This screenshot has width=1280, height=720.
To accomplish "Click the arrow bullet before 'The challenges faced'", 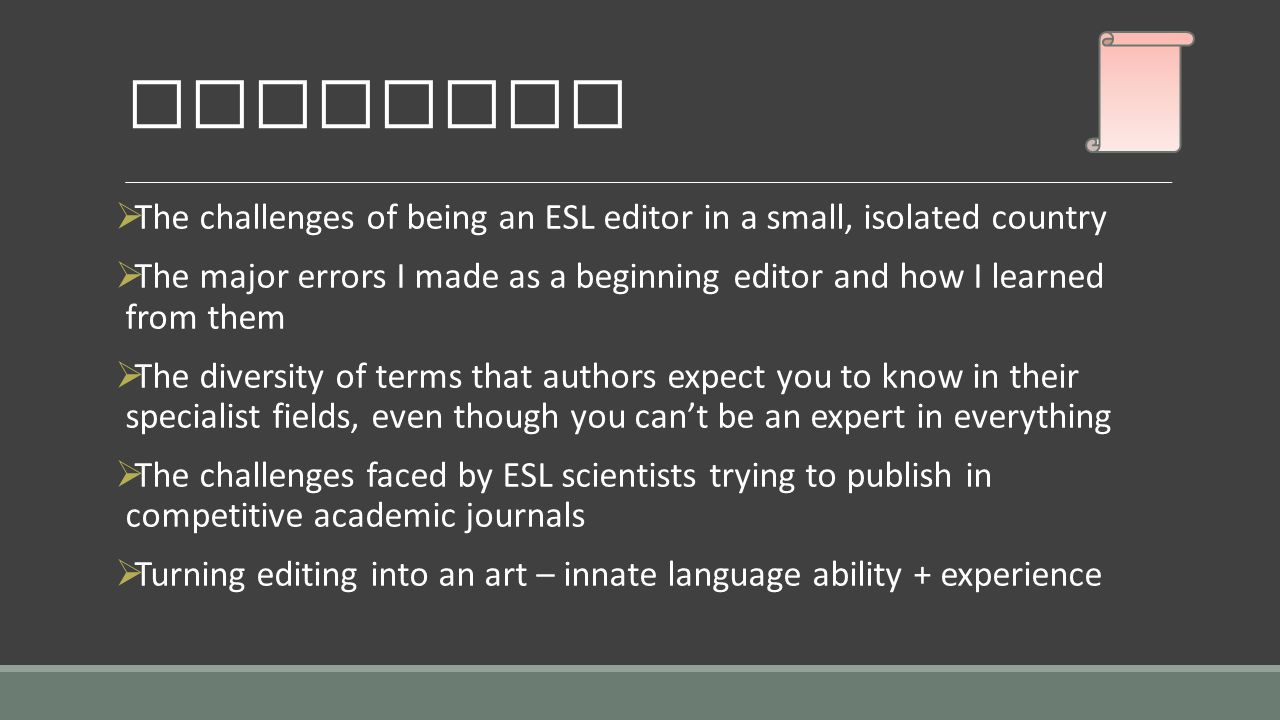I will click(x=127, y=474).
